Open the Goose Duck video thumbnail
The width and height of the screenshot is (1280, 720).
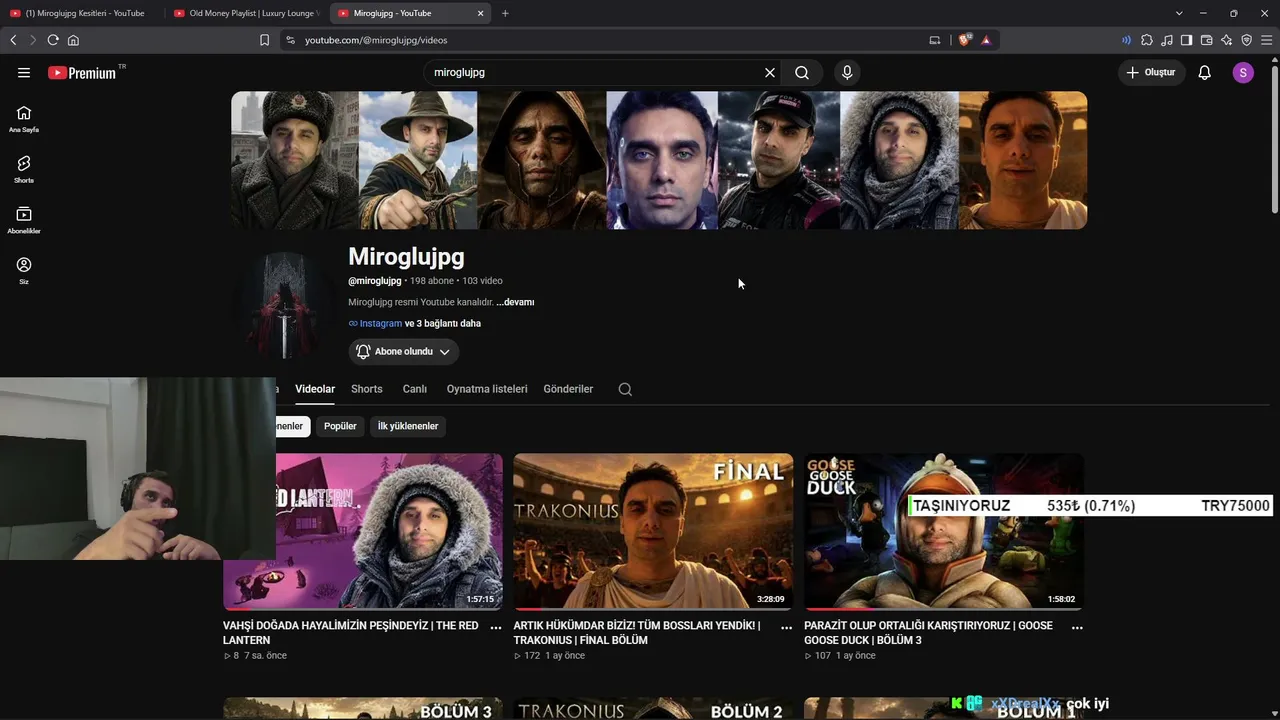coord(944,532)
